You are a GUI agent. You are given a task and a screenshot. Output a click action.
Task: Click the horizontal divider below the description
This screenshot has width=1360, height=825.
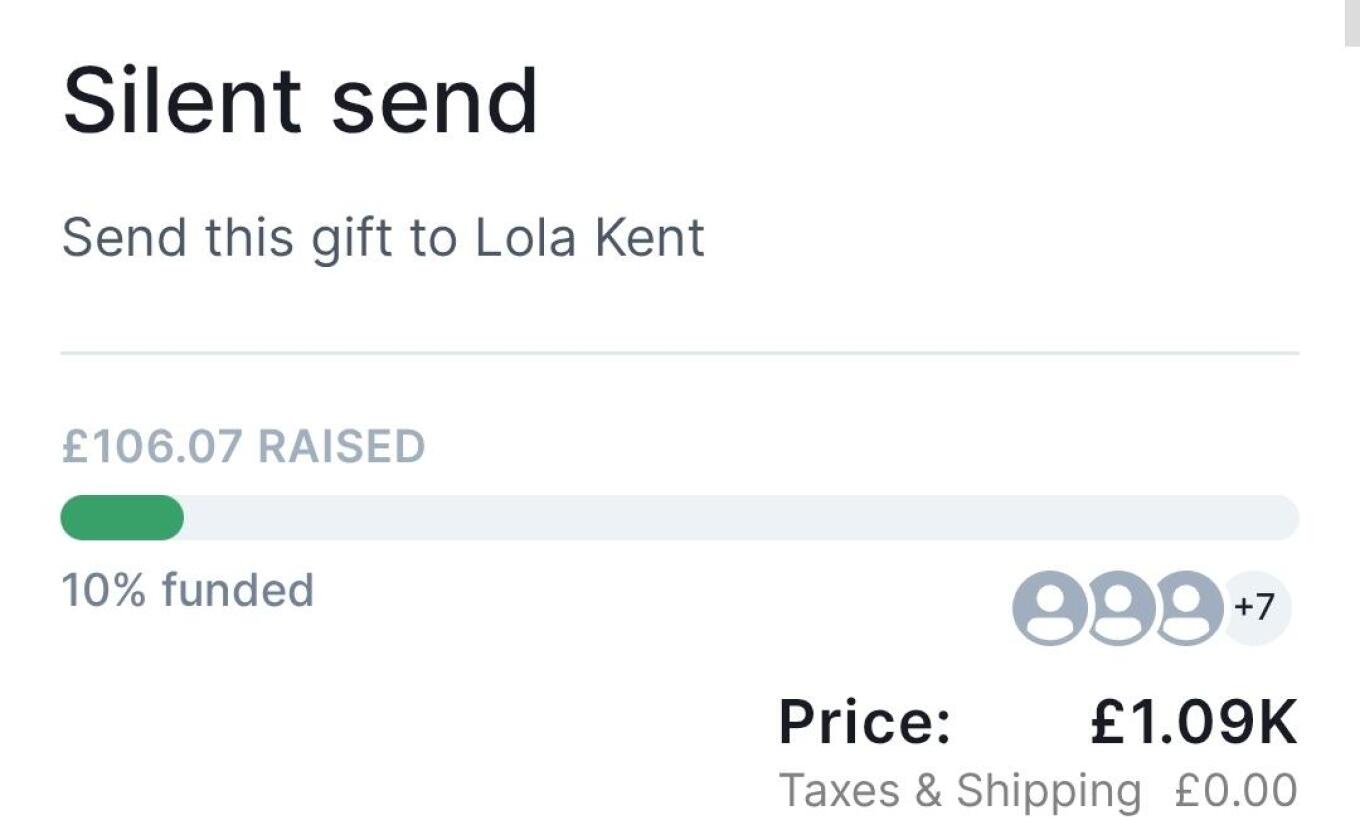pos(680,353)
